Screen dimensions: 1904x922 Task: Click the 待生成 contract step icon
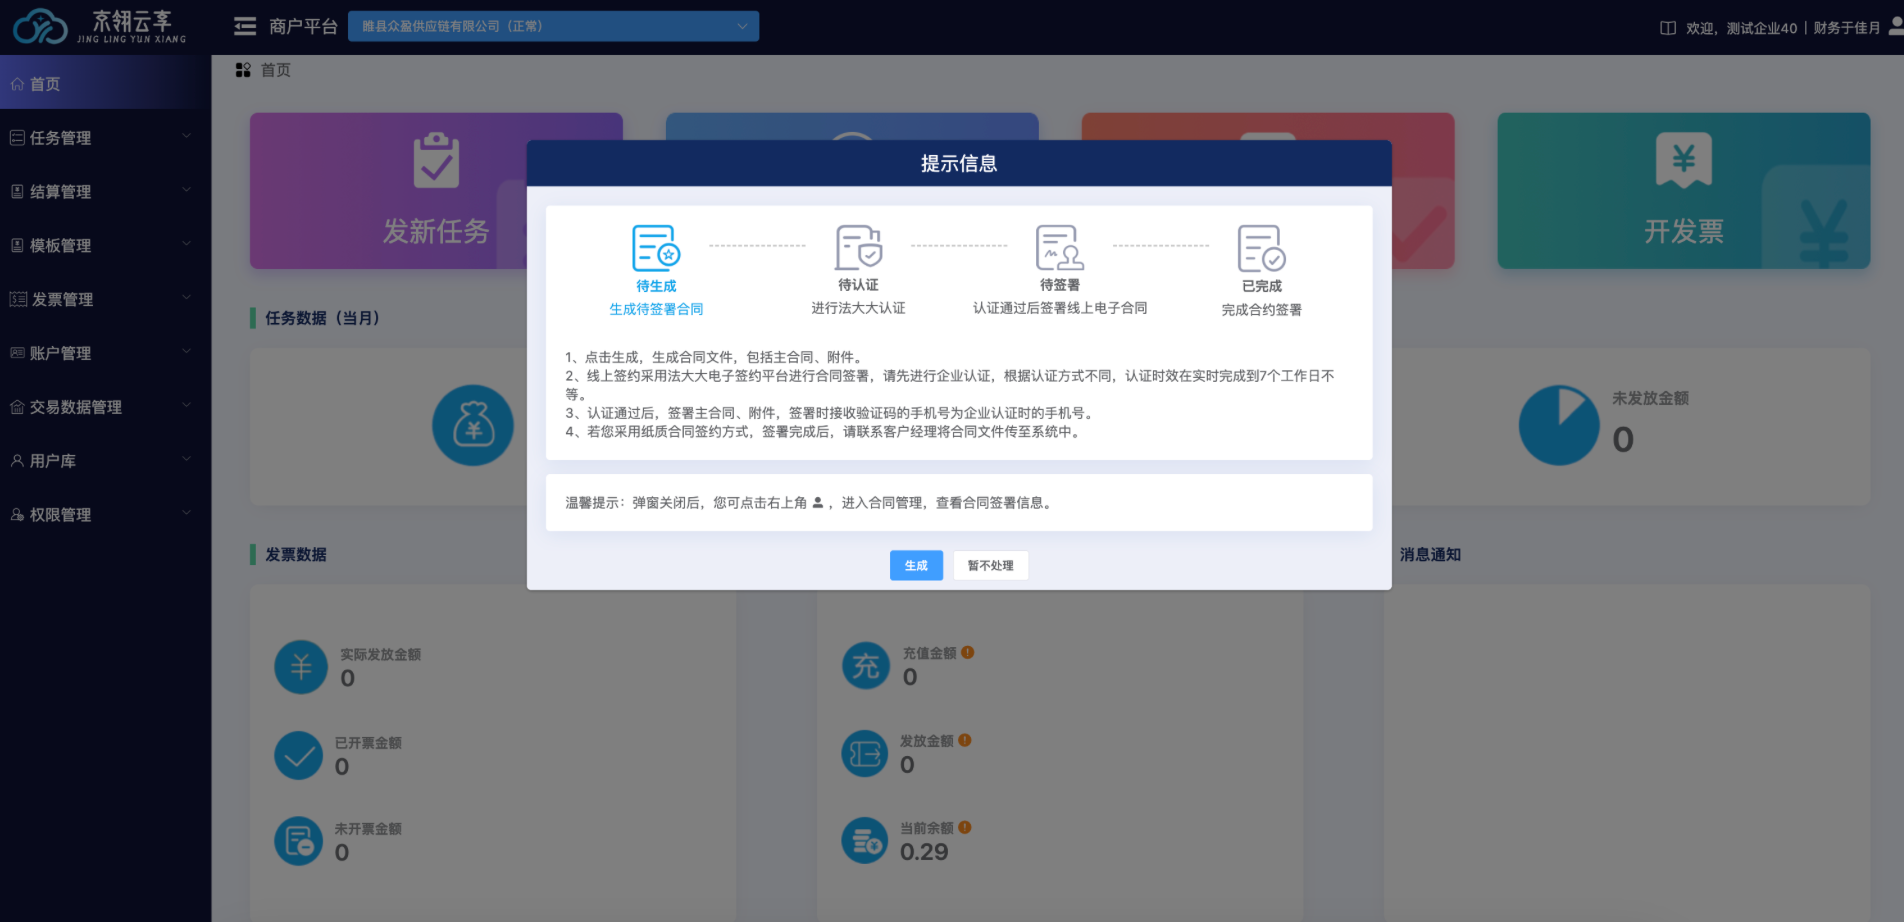click(656, 248)
